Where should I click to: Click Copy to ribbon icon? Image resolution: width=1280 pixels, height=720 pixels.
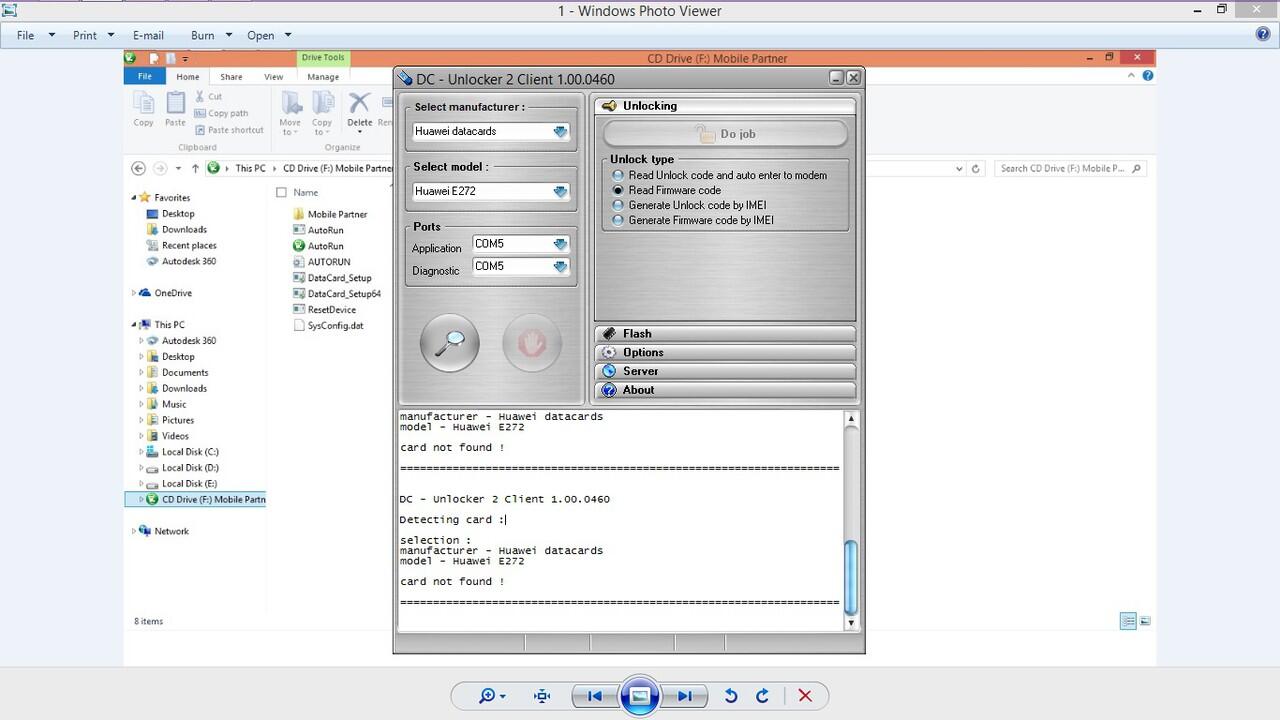[322, 113]
